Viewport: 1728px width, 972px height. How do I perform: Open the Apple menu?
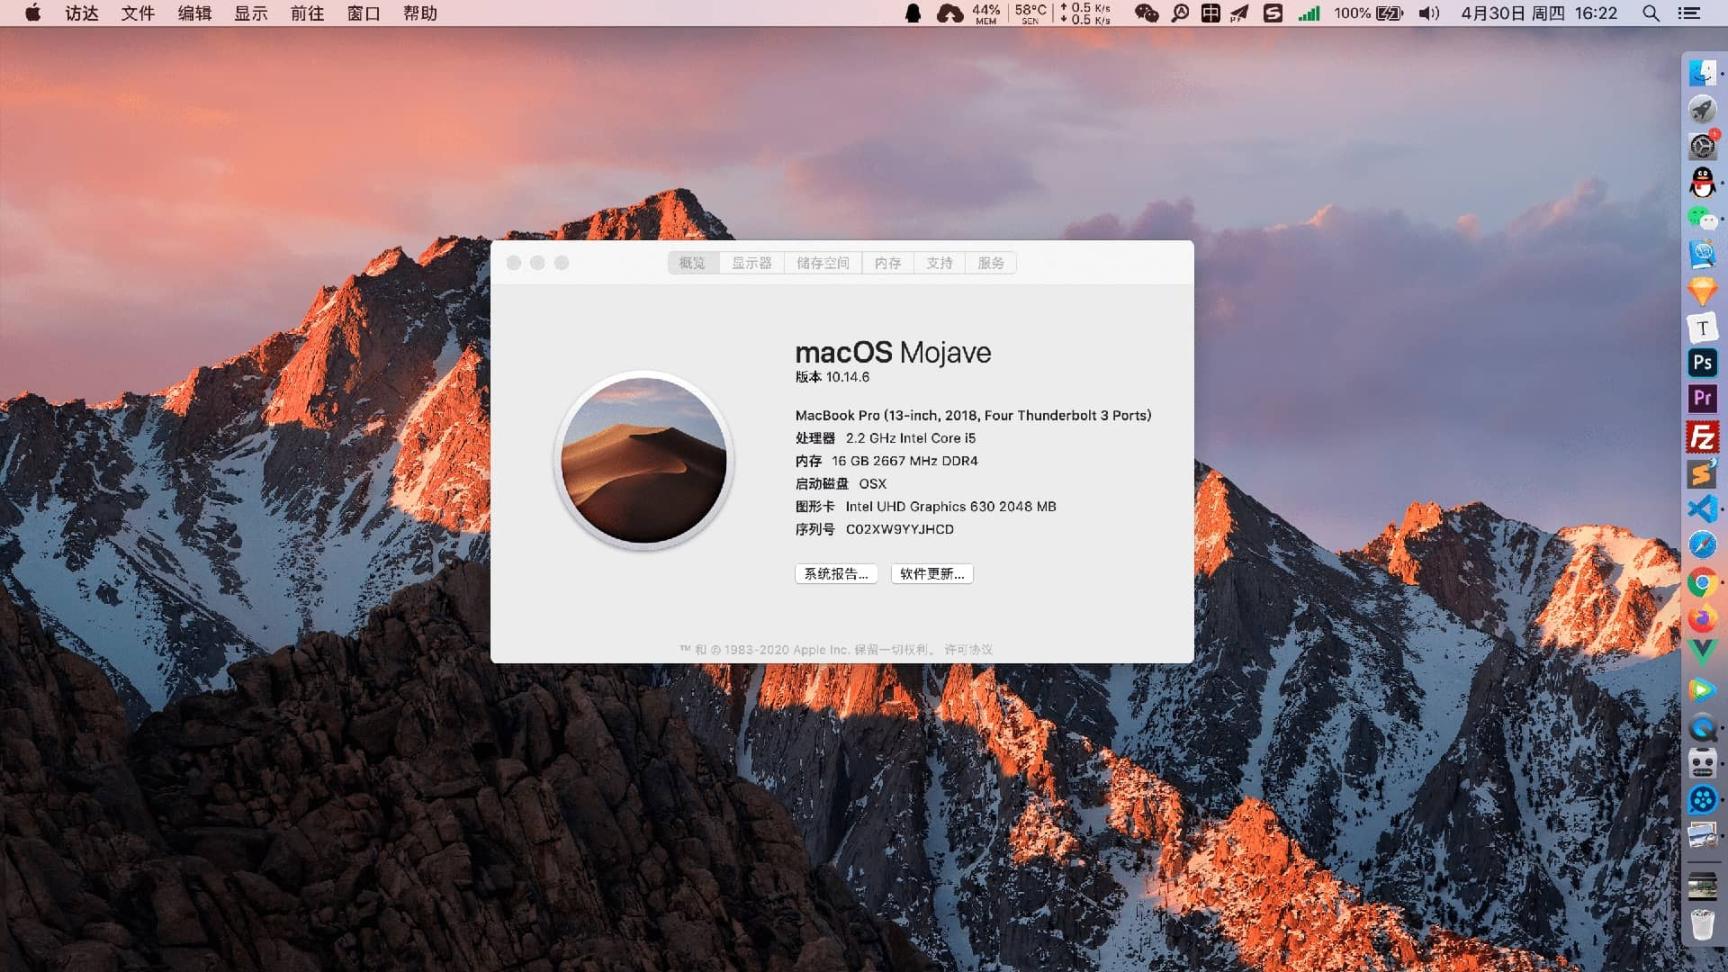(32, 13)
